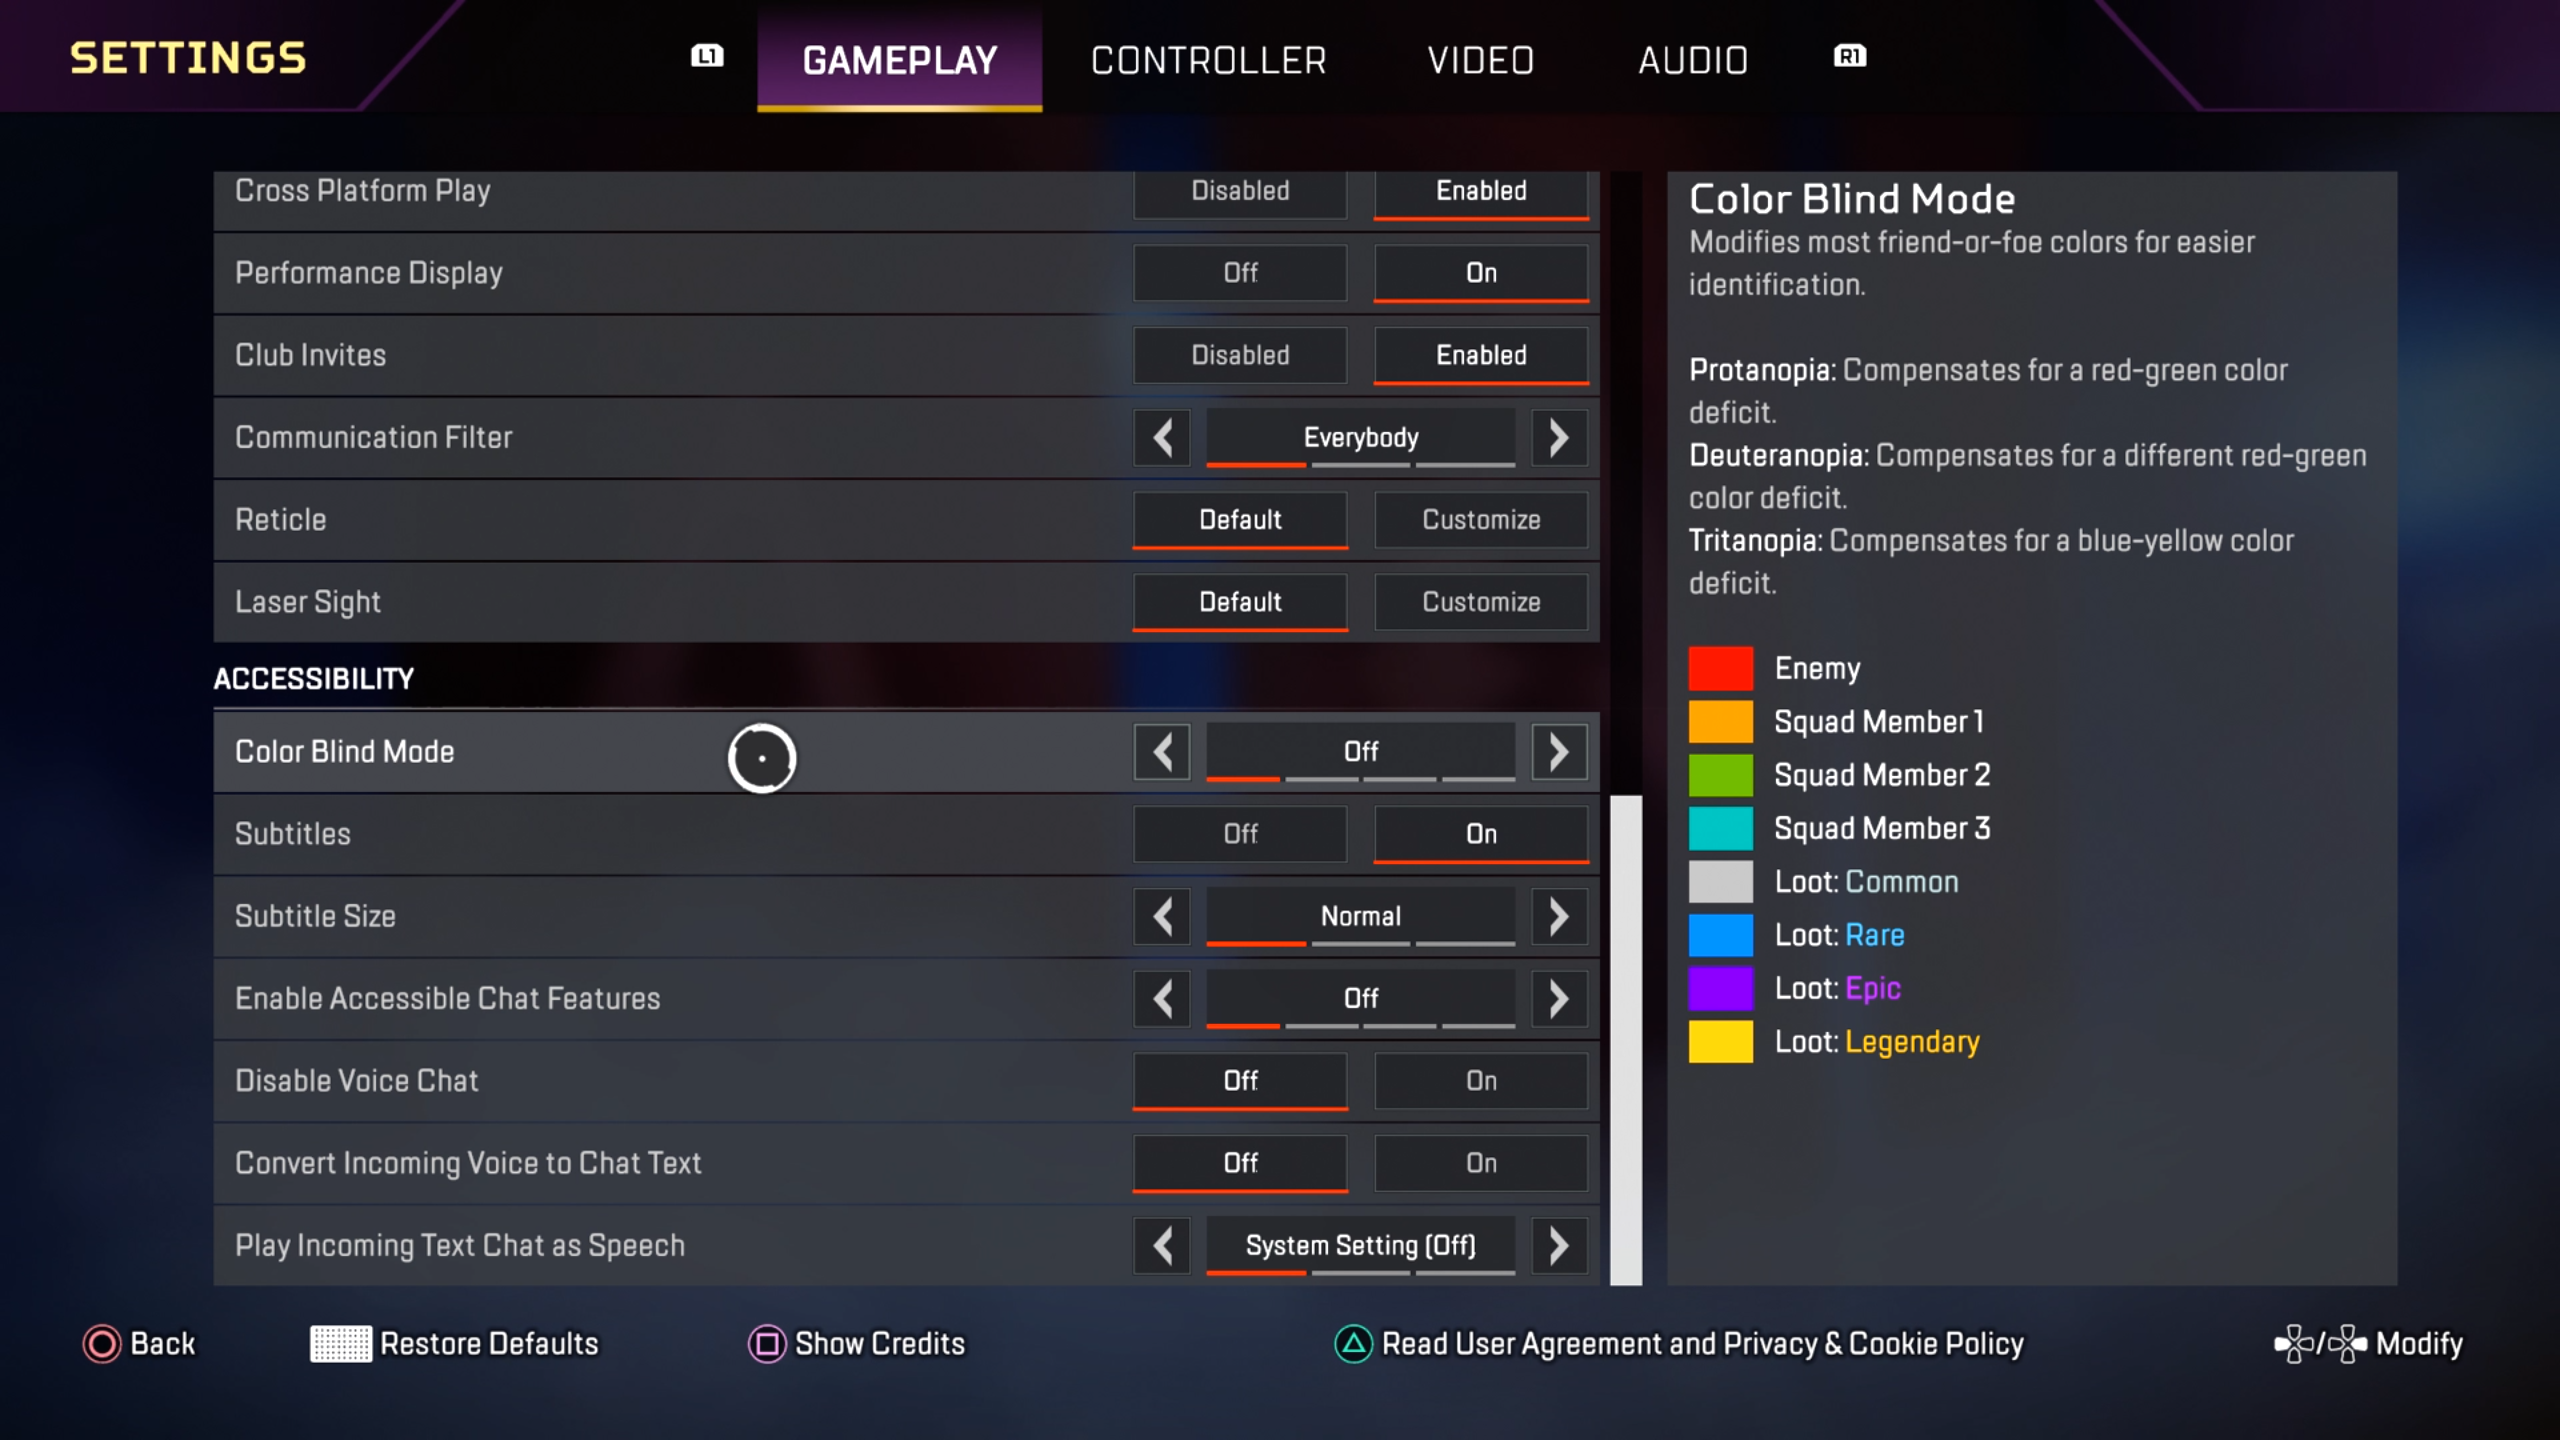Click the triangle User Agreement icon
Screen dimensions: 2560x1440
[1354, 1344]
